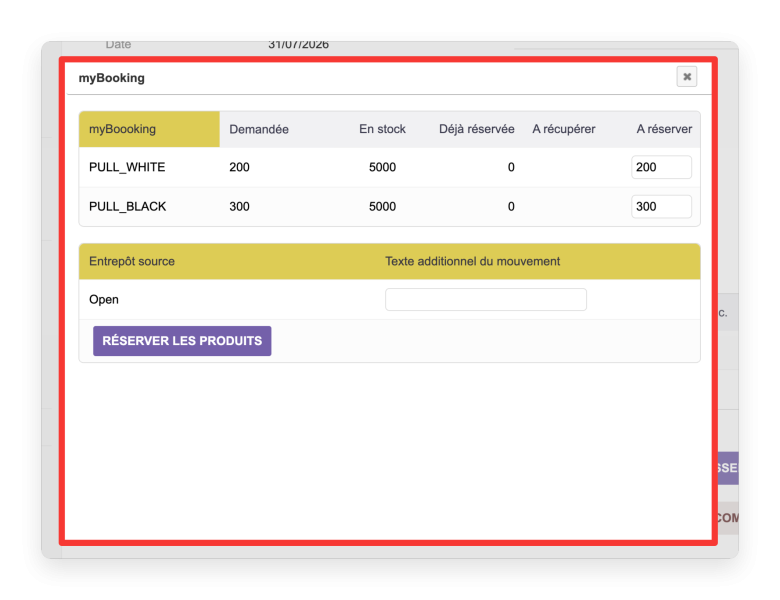Screen dimensions: 780x600
Task: Select the Open warehouse value
Action: 103,300
